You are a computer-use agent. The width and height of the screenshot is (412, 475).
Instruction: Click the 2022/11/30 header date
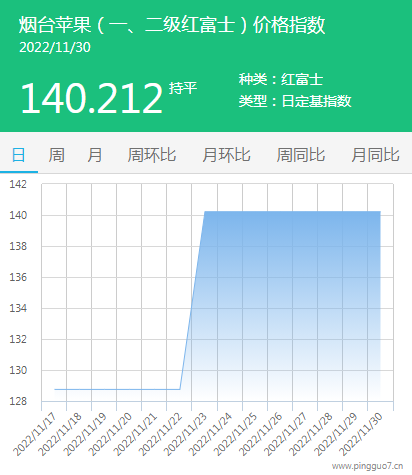click(55, 47)
